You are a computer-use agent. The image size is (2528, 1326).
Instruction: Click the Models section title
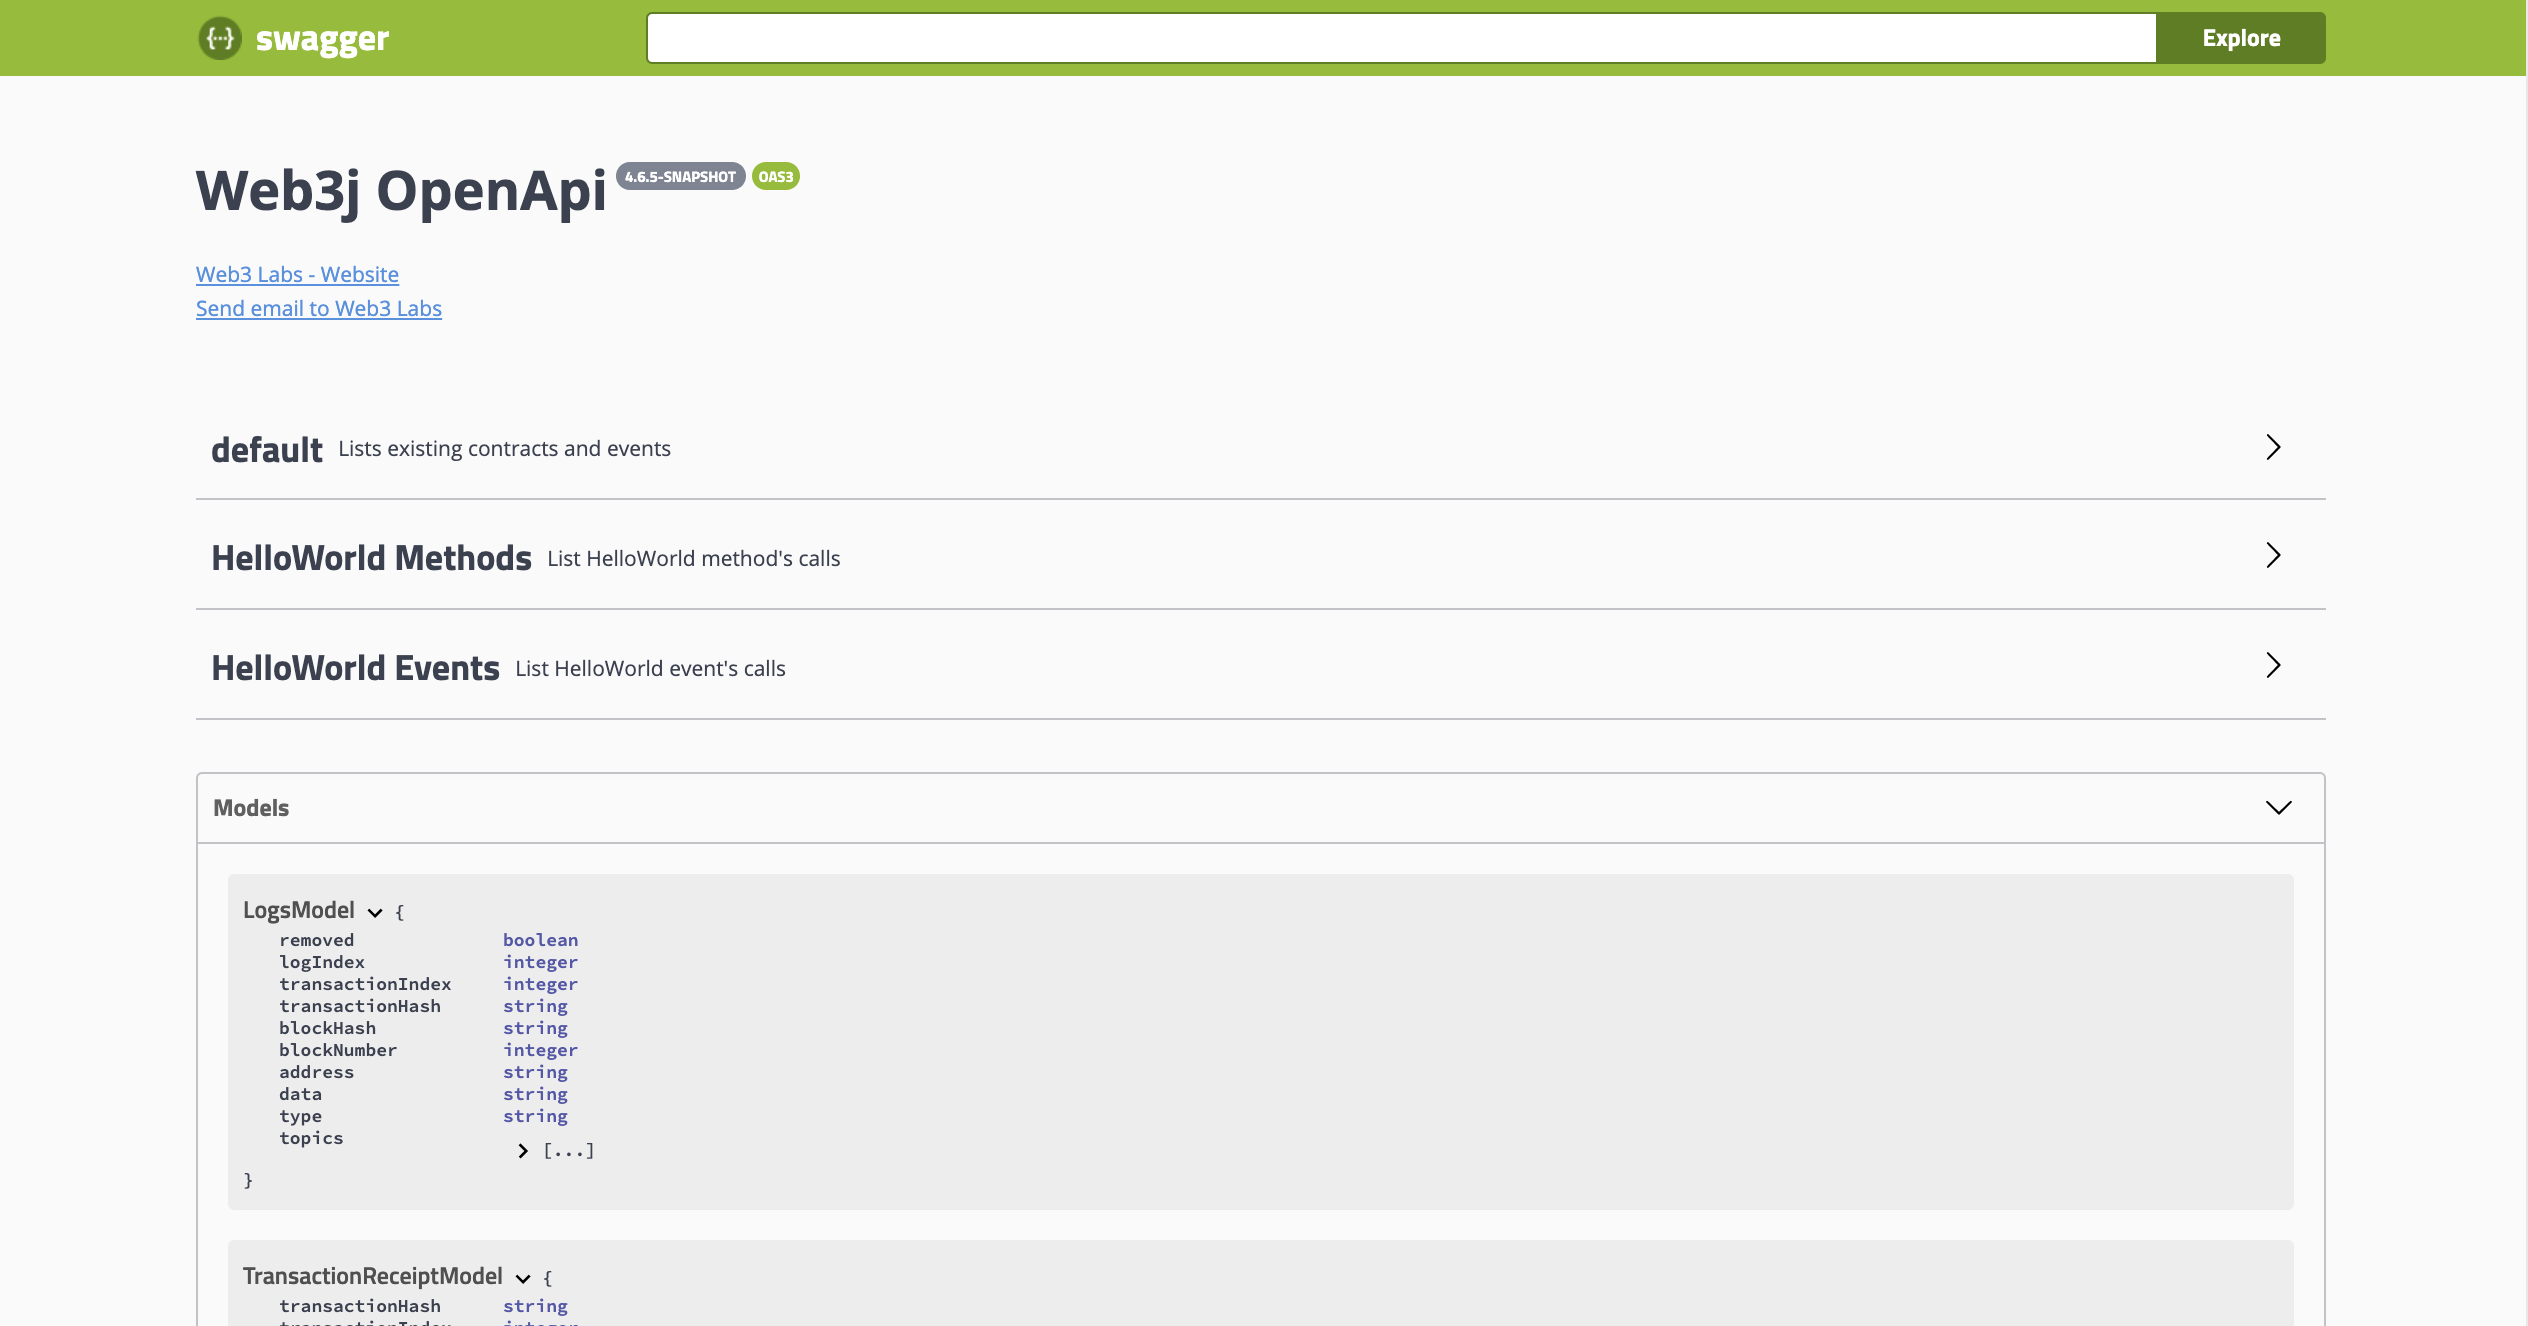(251, 807)
